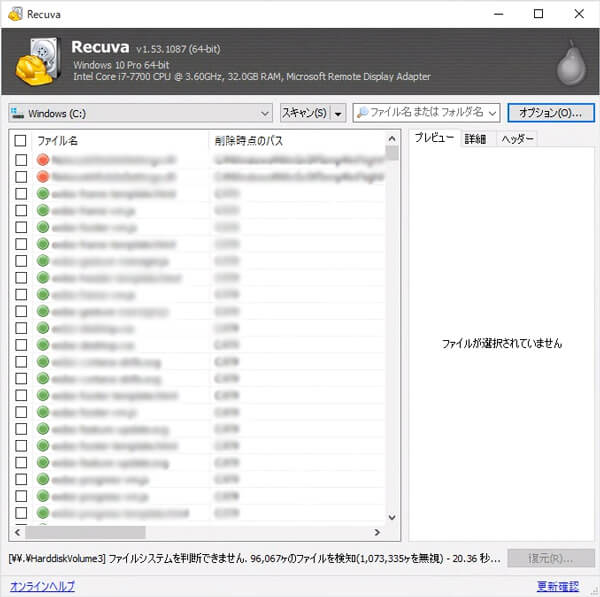This screenshot has width=600, height=597.
Task: Tick the select-all checkbox beside ファイル名
Action: (20, 141)
